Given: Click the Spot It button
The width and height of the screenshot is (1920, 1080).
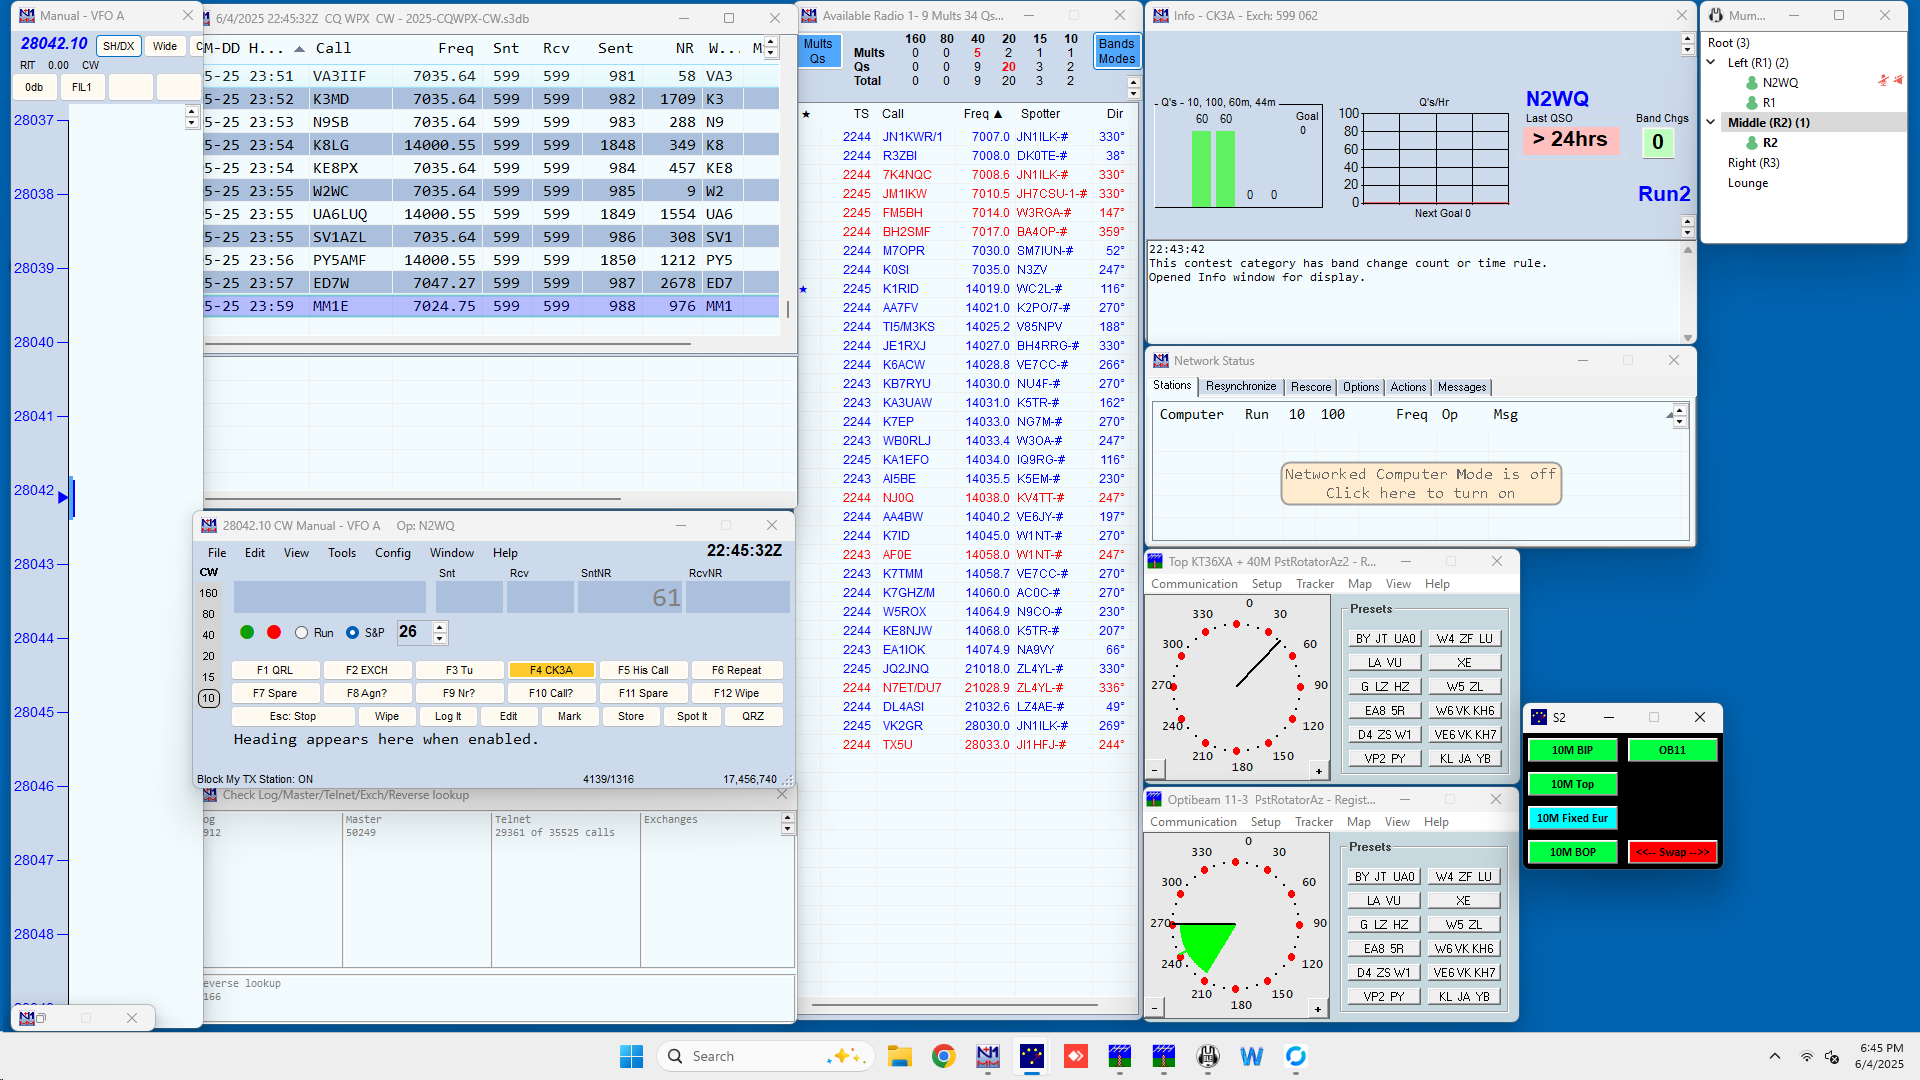Looking at the screenshot, I should click(692, 716).
